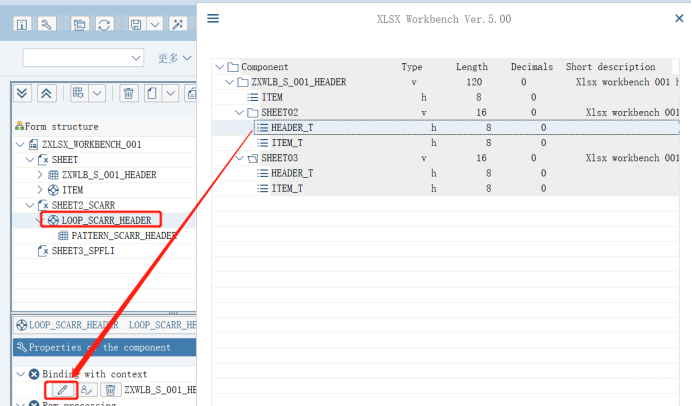The height and width of the screenshot is (406, 692).
Task: Collapse the SHEET03 folder in dialog
Action: 239,158
